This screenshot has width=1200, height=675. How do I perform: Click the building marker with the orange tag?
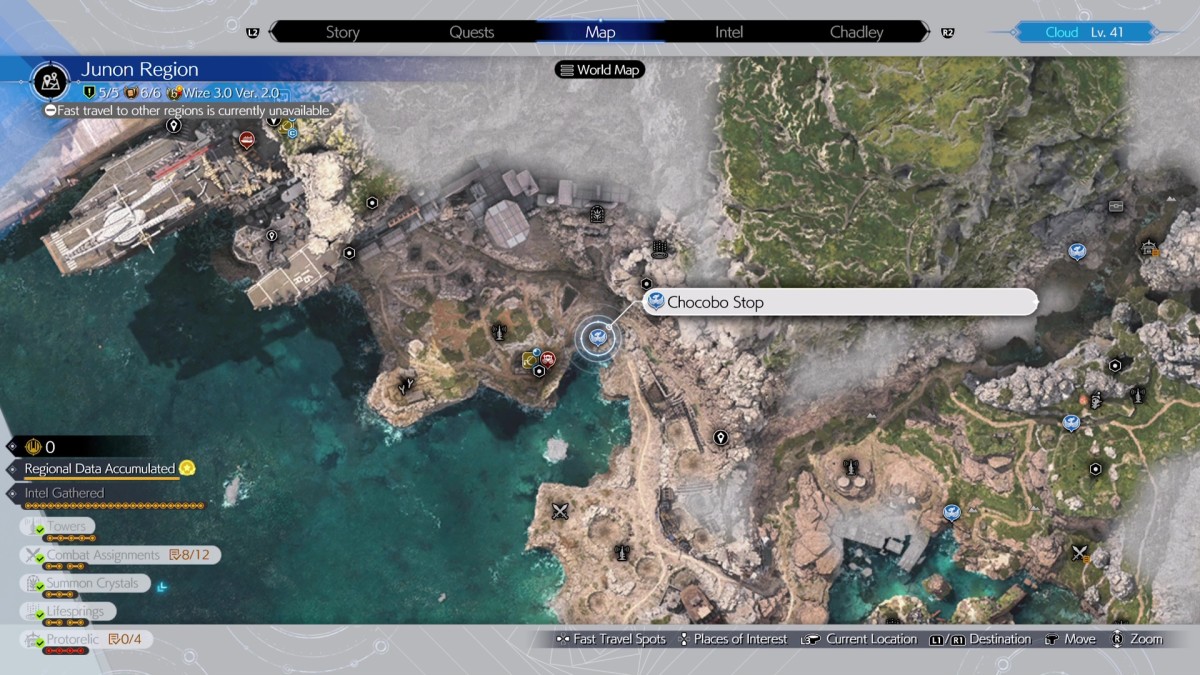click(1148, 247)
